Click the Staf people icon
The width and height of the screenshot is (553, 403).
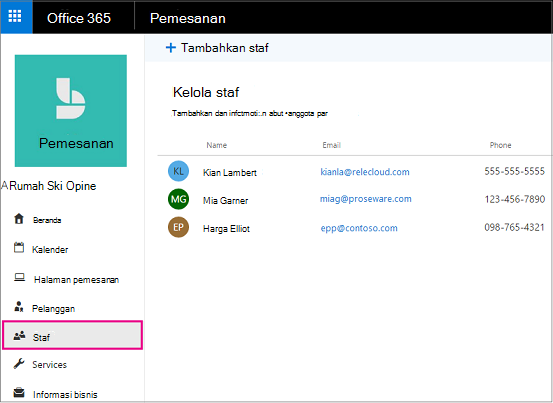pos(19,336)
